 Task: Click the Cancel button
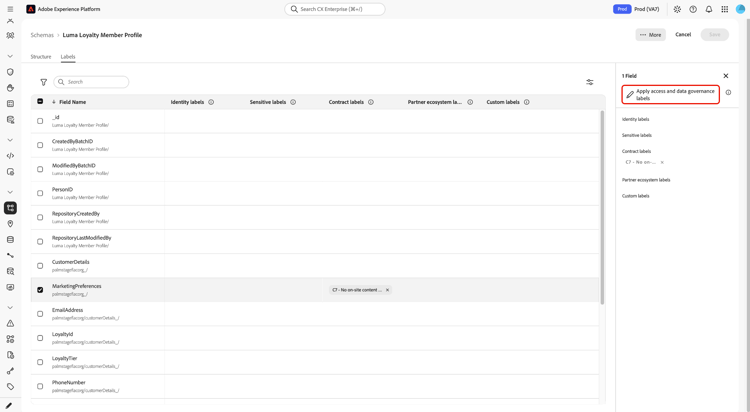[x=683, y=34]
